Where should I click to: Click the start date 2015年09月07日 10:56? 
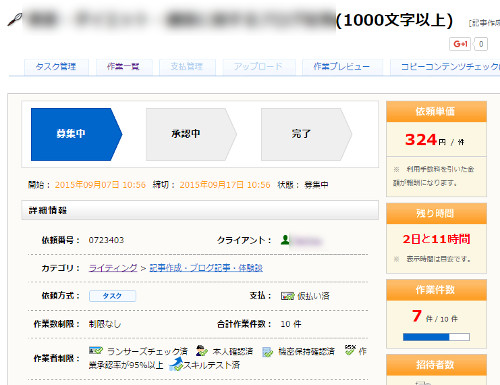pyautogui.click(x=100, y=185)
